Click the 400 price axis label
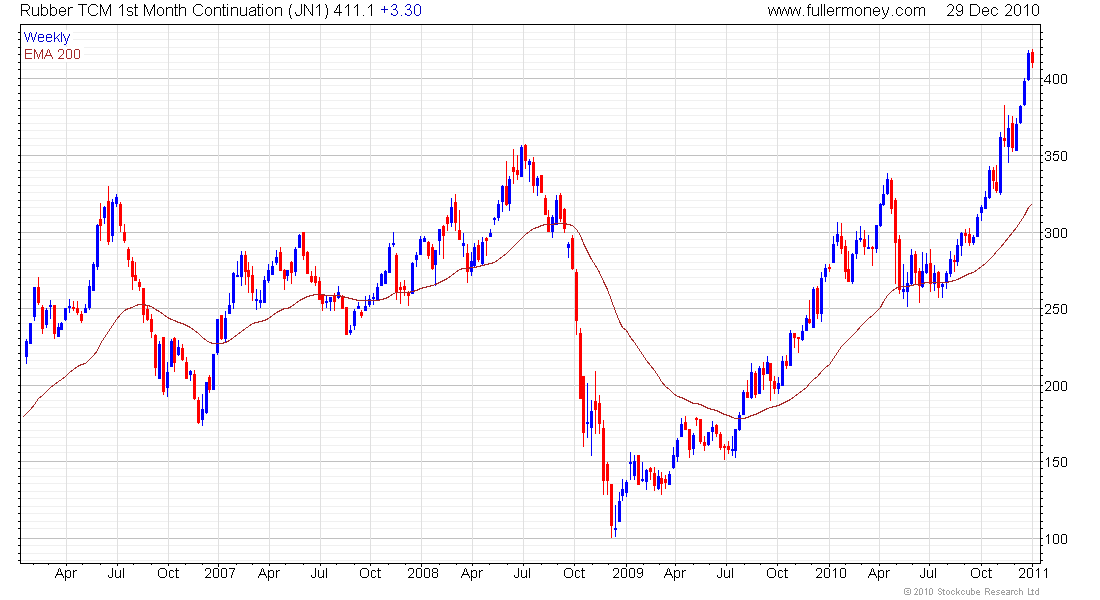 (x=1056, y=79)
